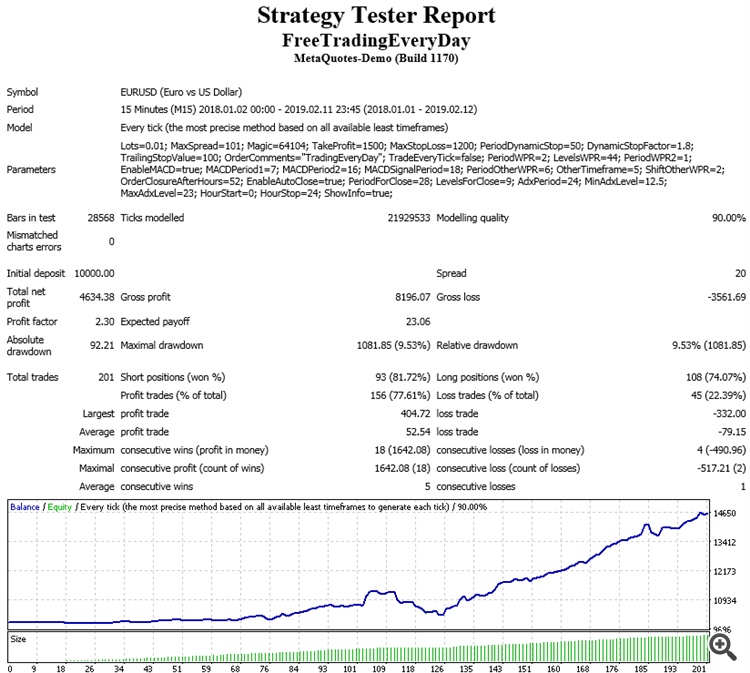
Task: Click MetaQuotes-Demo (Build 1170) subtitle
Action: tap(376, 58)
